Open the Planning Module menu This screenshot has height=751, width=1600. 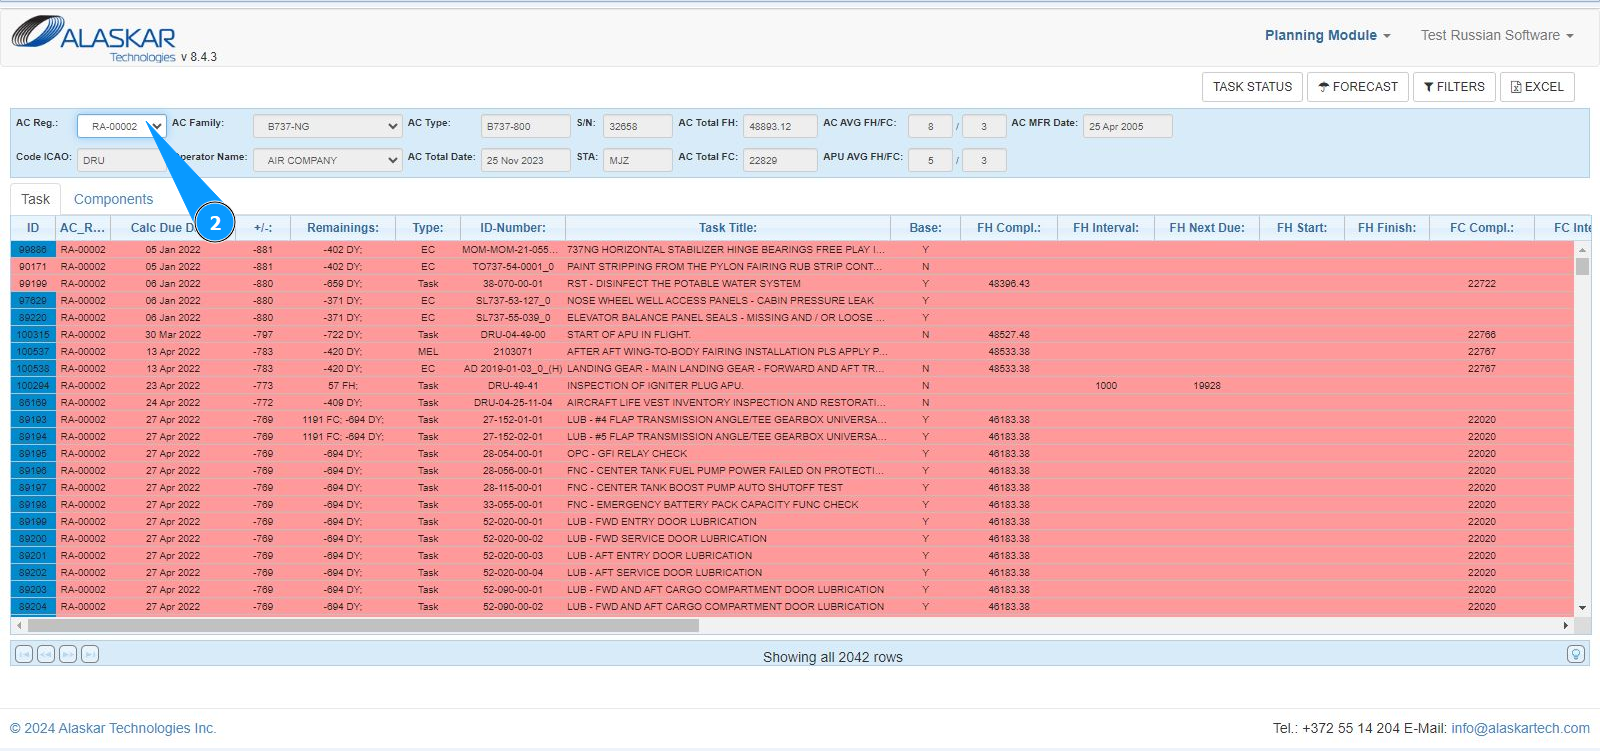[1328, 35]
